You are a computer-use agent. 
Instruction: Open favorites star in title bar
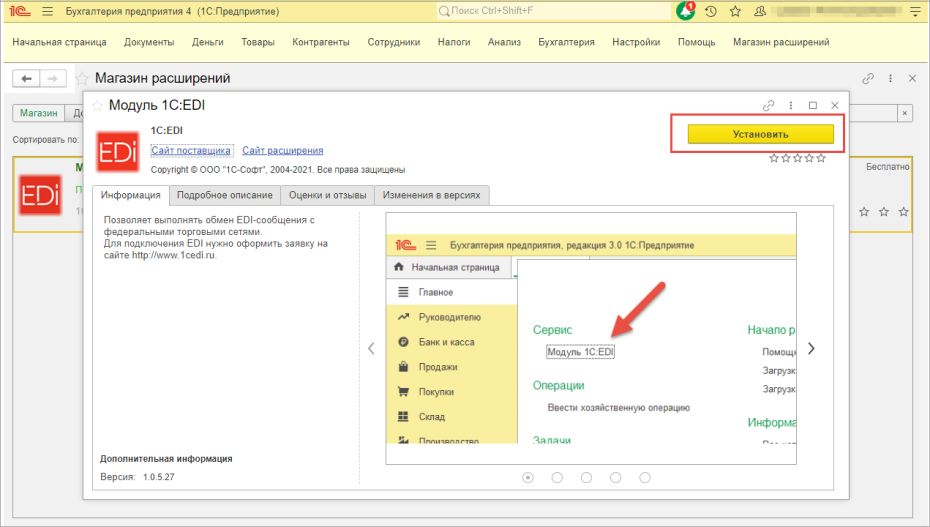(735, 11)
